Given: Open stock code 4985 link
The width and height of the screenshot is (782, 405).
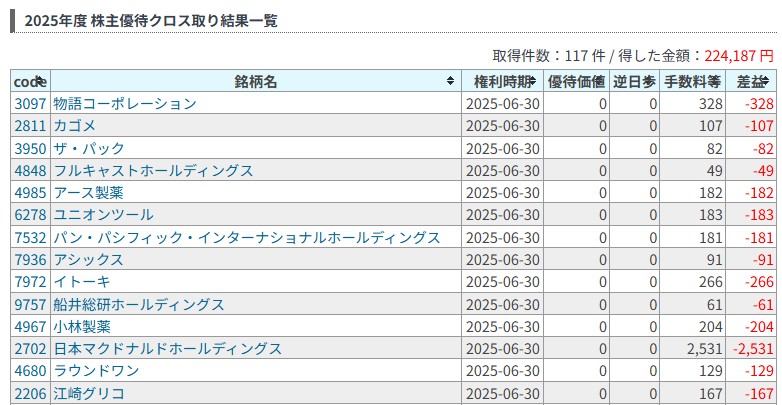Looking at the screenshot, I should pyautogui.click(x=30, y=193).
